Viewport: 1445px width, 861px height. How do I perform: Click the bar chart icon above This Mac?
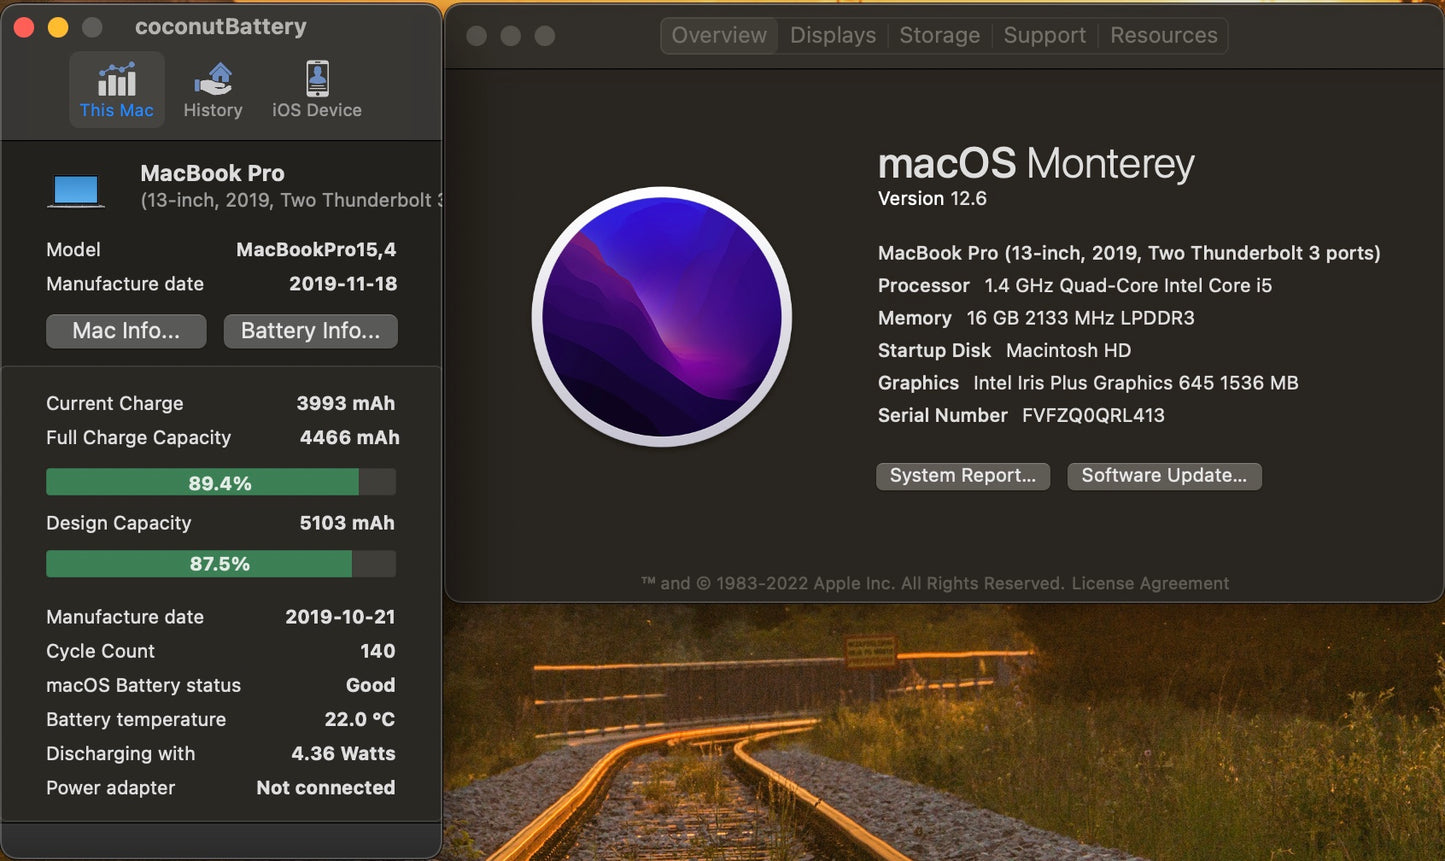point(116,77)
